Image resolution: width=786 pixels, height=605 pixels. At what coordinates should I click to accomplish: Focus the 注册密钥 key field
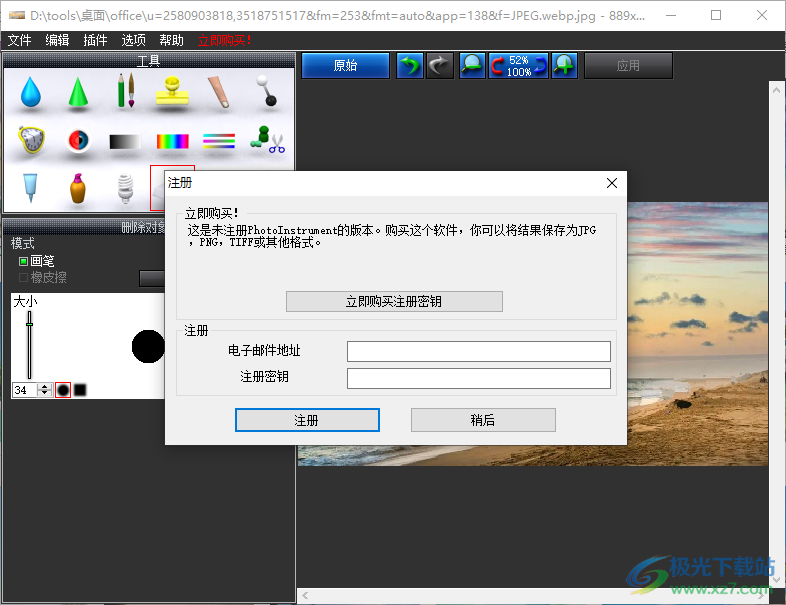click(479, 378)
